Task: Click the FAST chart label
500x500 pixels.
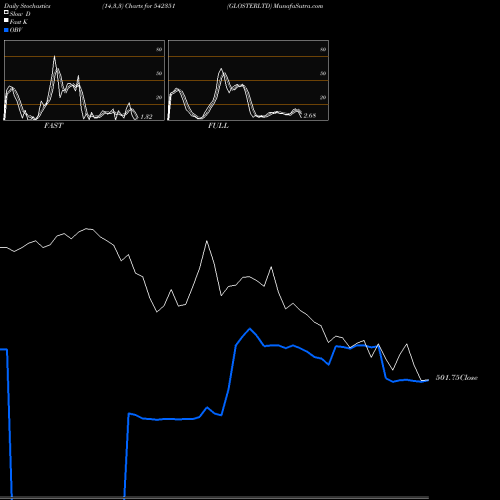Action: pos(53,126)
